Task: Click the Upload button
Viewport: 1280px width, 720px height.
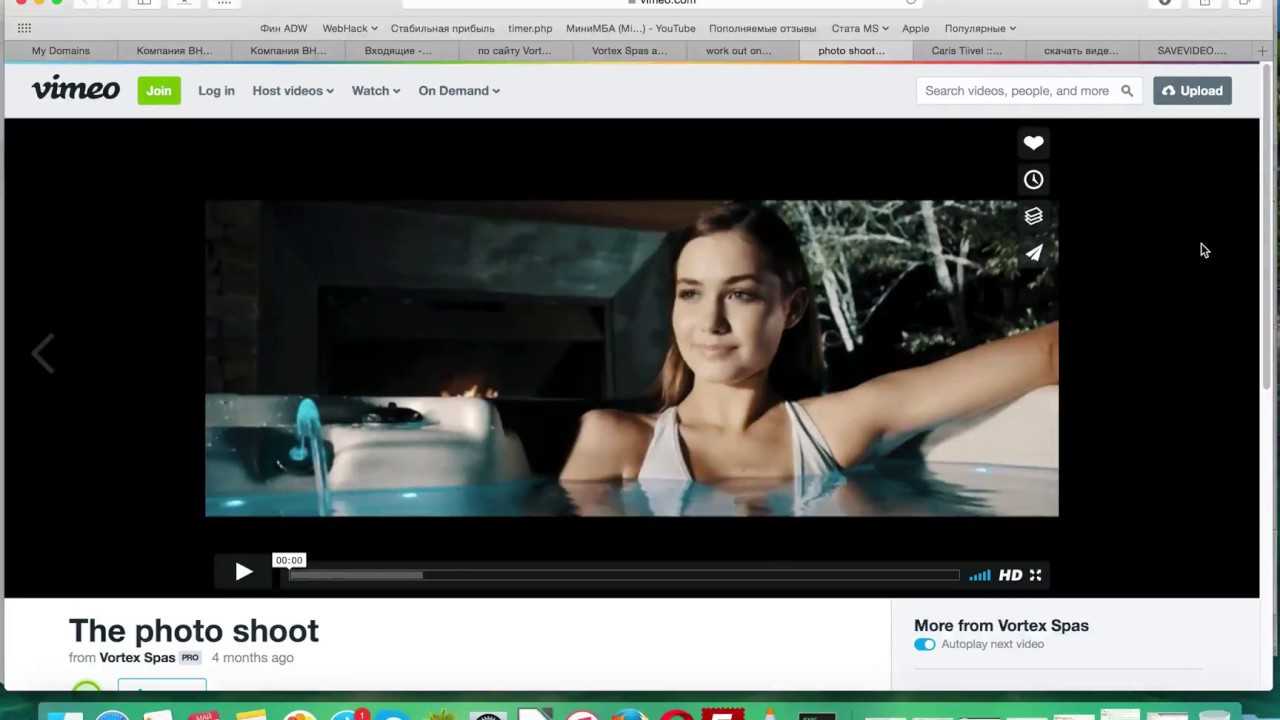Action: 1192,91
